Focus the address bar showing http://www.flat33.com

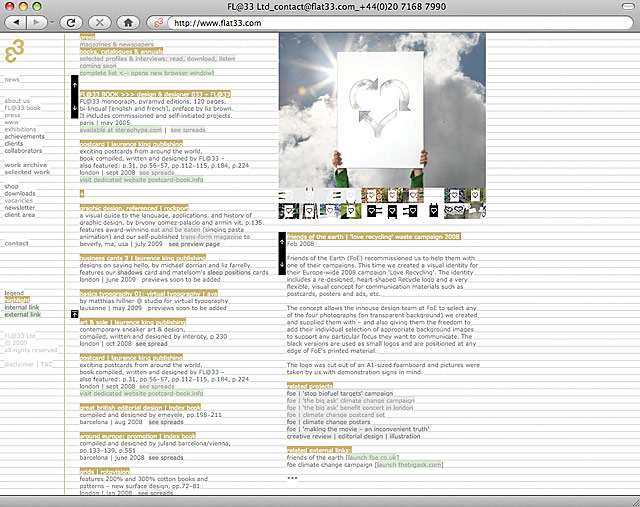[400, 23]
